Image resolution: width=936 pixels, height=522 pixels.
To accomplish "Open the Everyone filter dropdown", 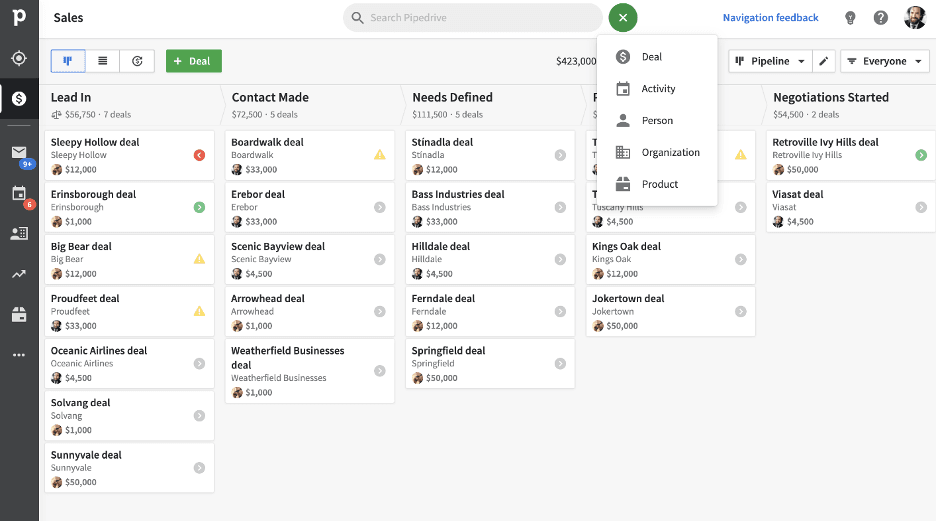I will pos(885,61).
